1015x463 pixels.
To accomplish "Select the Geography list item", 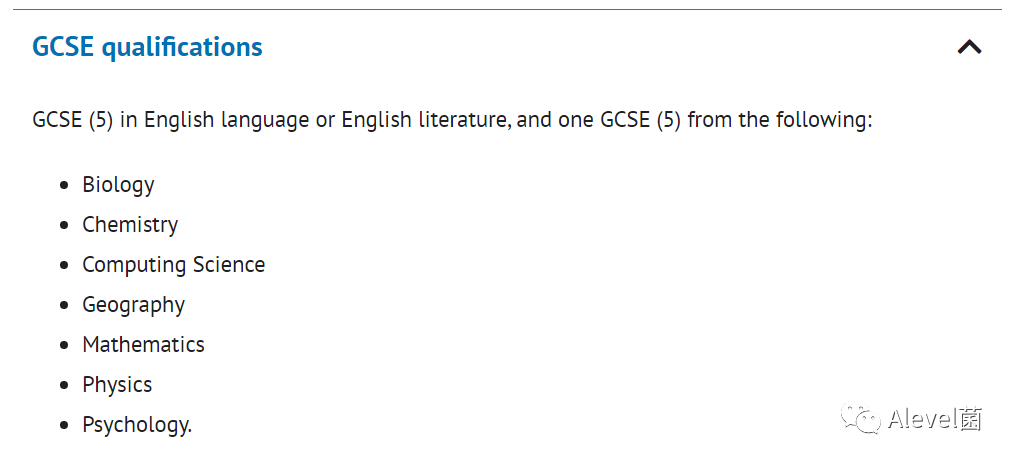I will 133,305.
